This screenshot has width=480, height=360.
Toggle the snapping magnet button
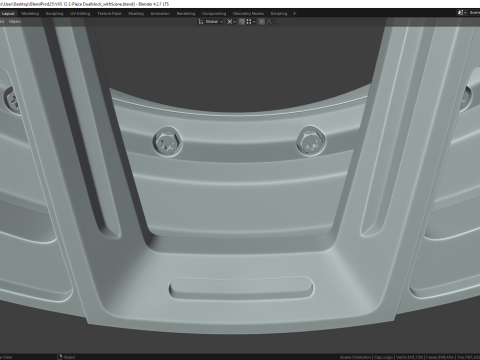coord(242,22)
